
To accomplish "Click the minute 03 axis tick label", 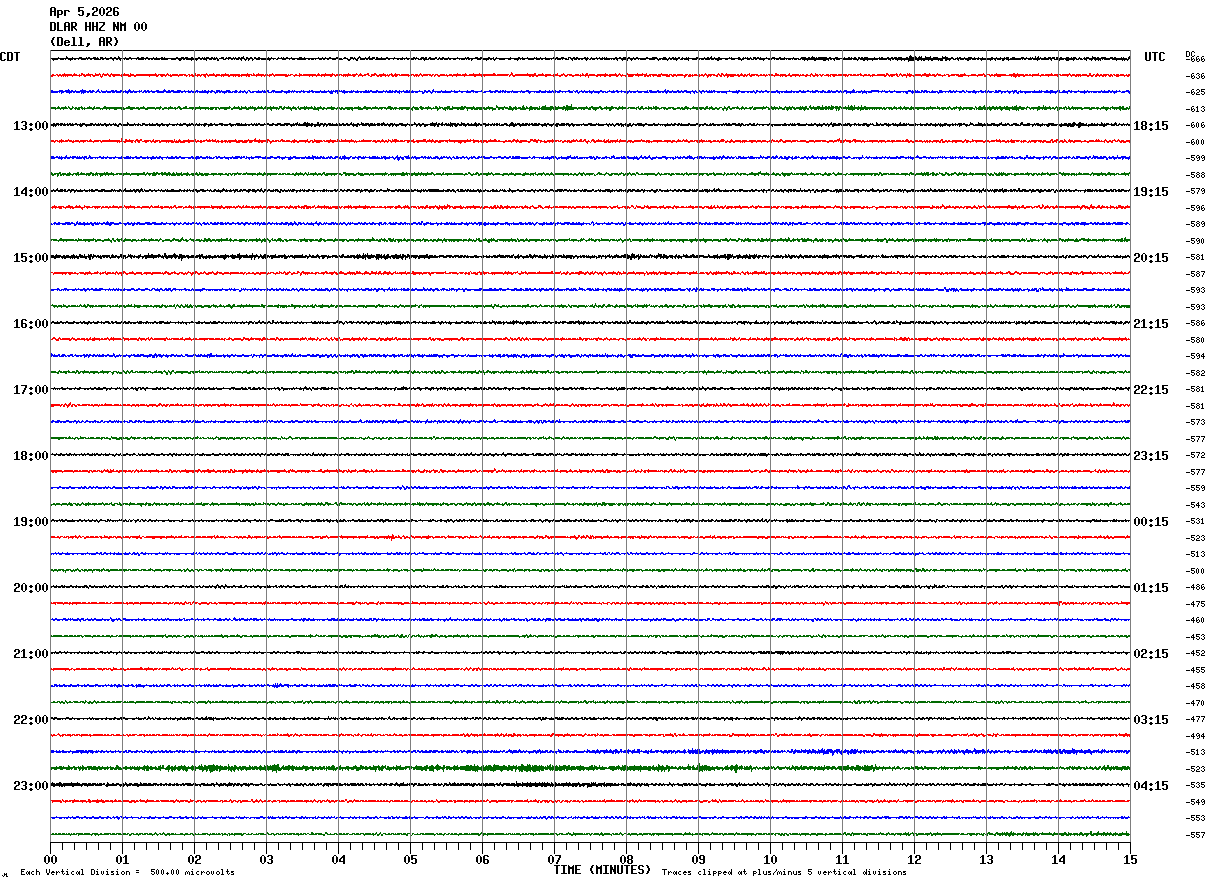I will 266,859.
